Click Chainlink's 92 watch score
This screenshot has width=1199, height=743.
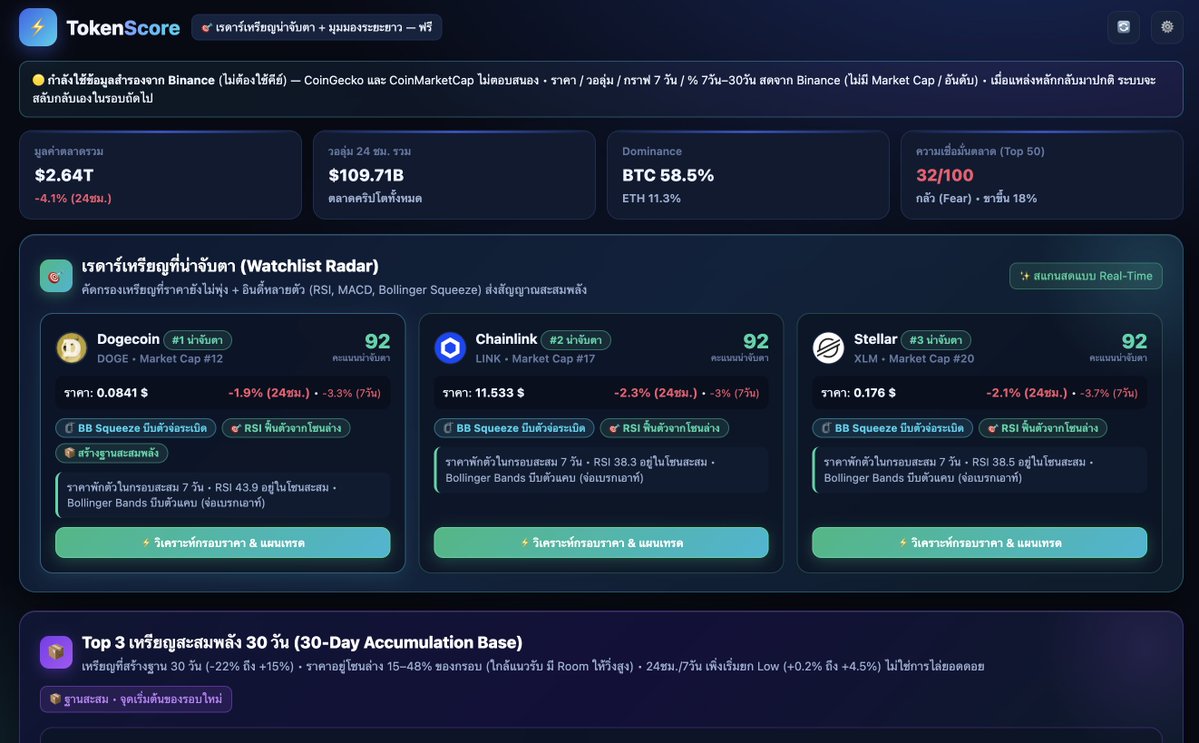pos(755,341)
